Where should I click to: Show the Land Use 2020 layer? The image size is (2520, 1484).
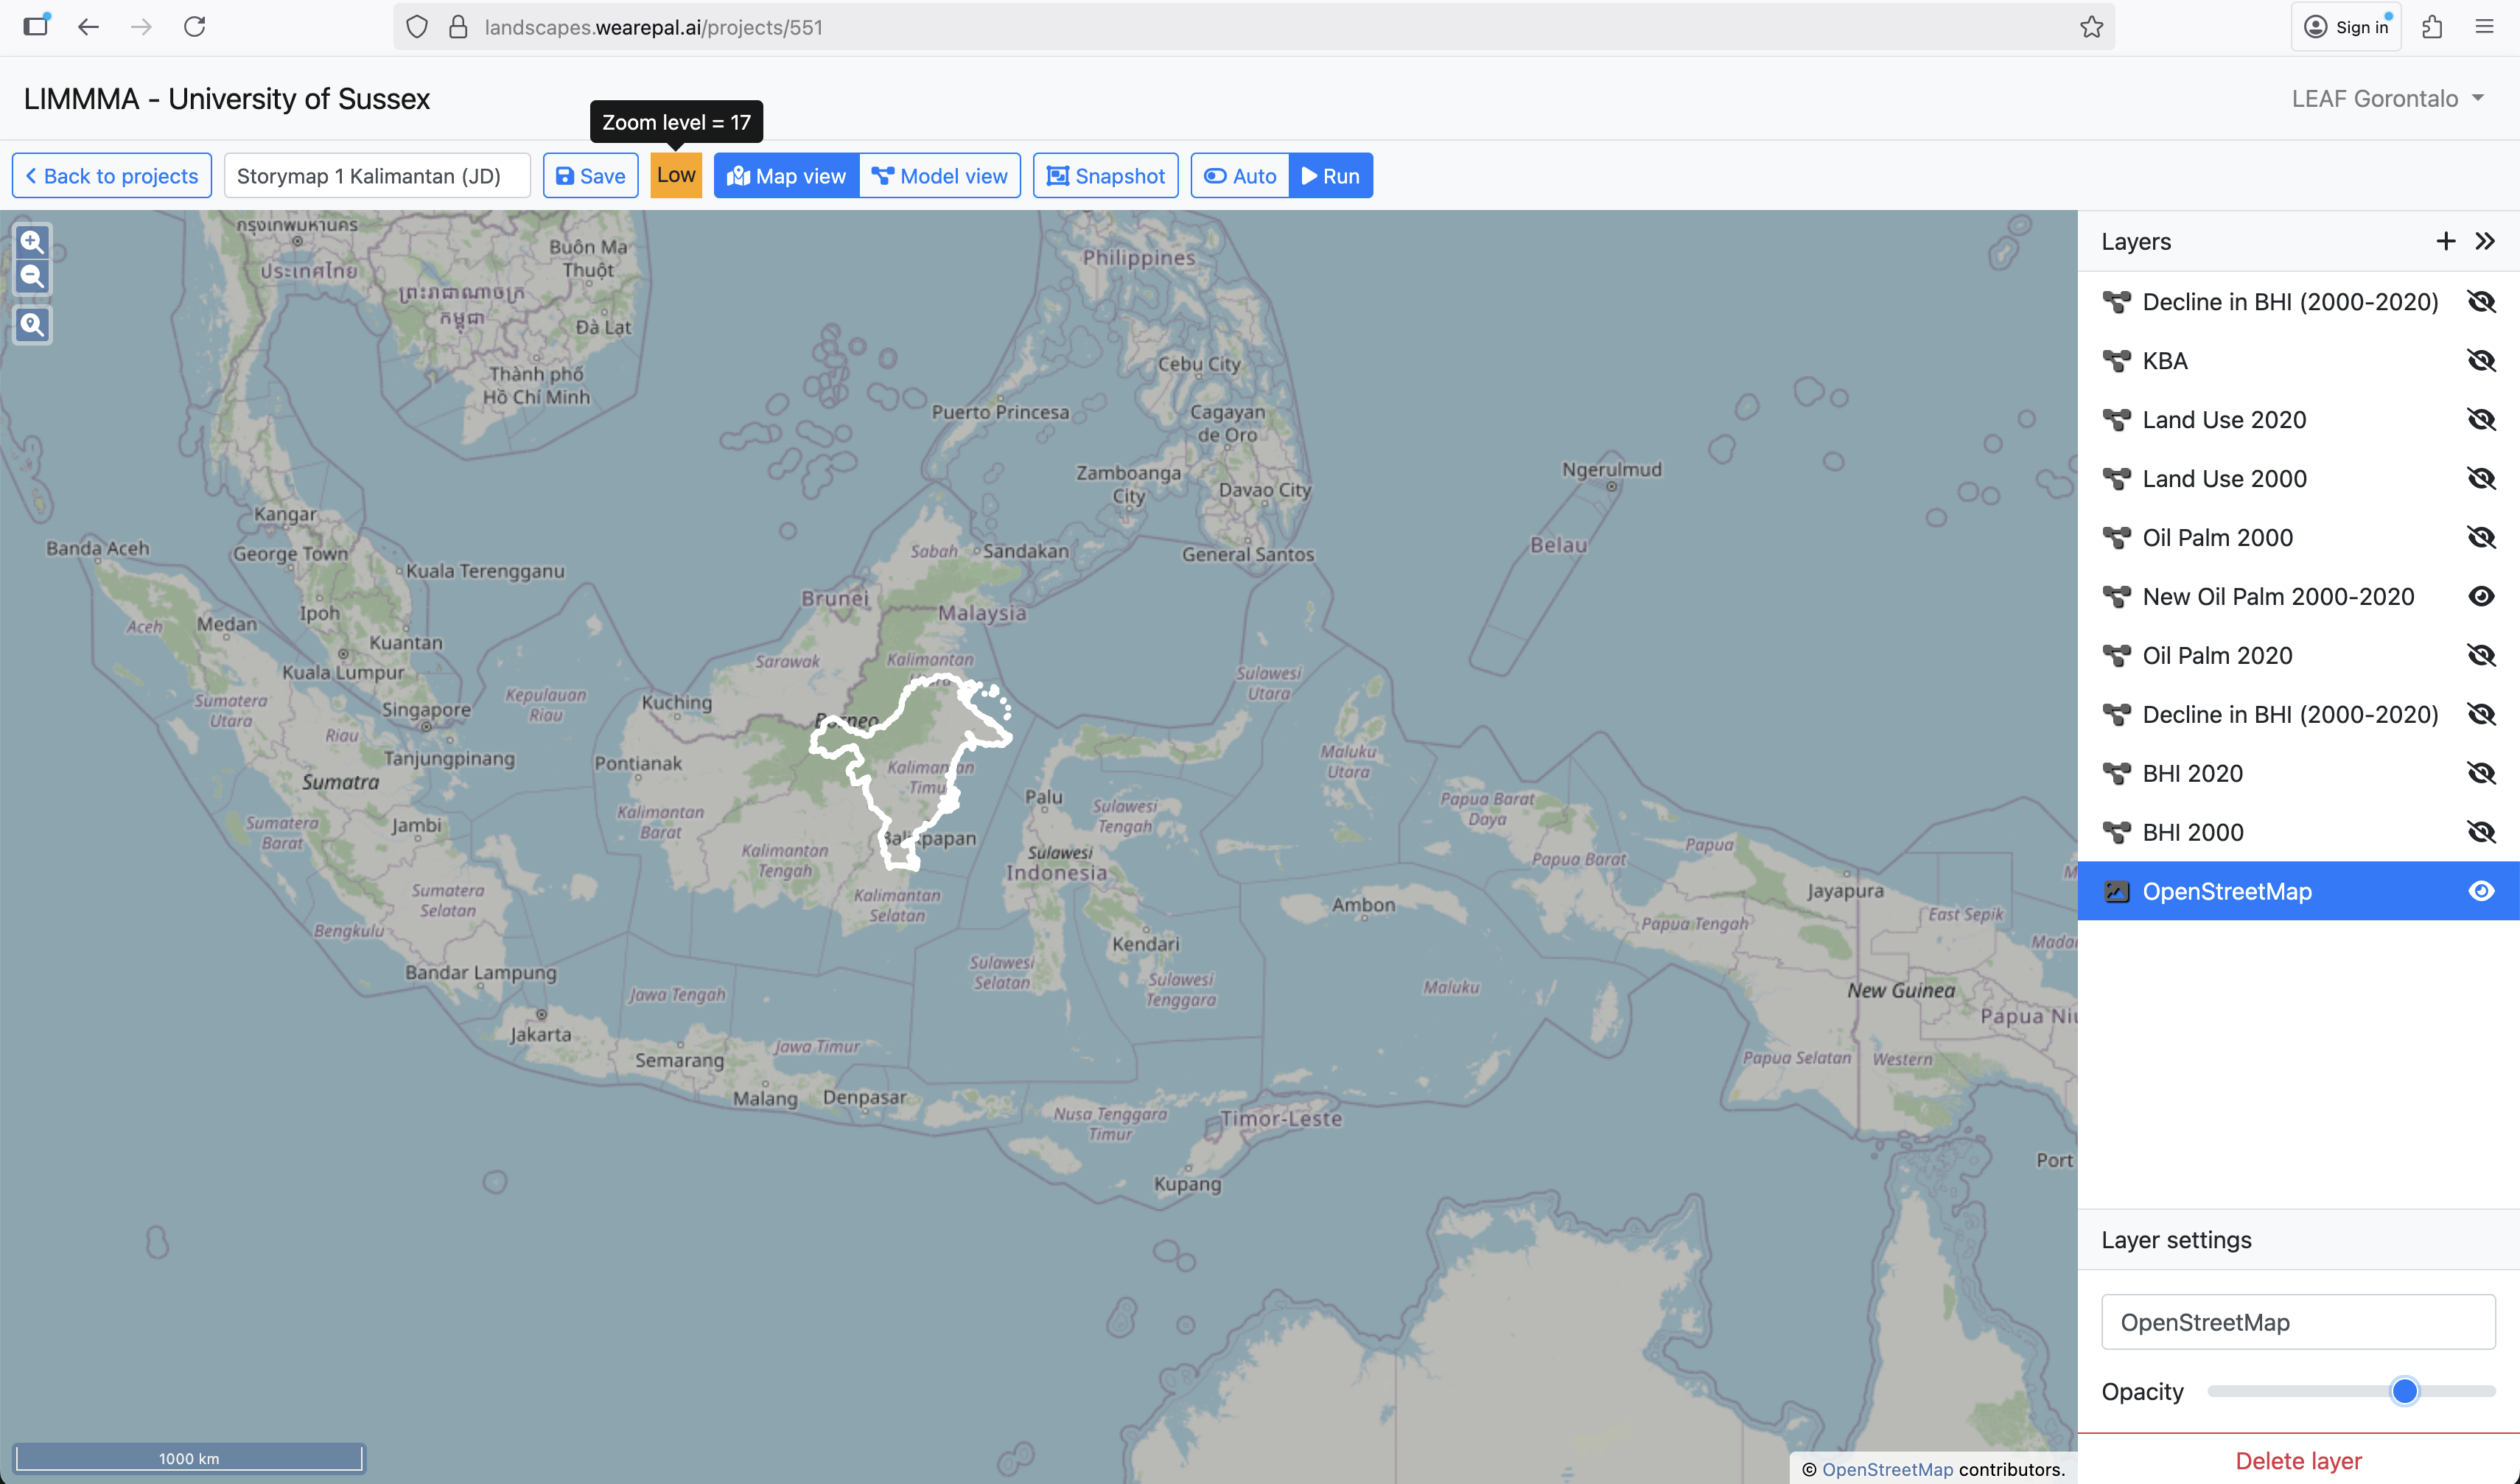pos(2481,420)
